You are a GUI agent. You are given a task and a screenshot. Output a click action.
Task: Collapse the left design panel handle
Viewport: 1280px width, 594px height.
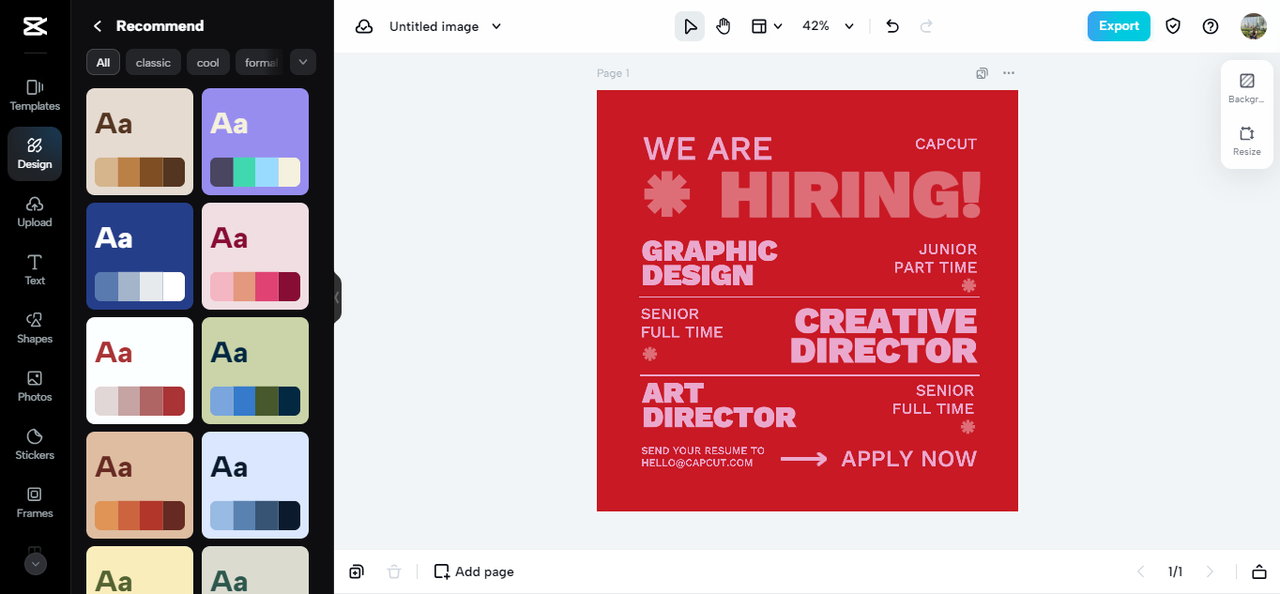(x=337, y=297)
